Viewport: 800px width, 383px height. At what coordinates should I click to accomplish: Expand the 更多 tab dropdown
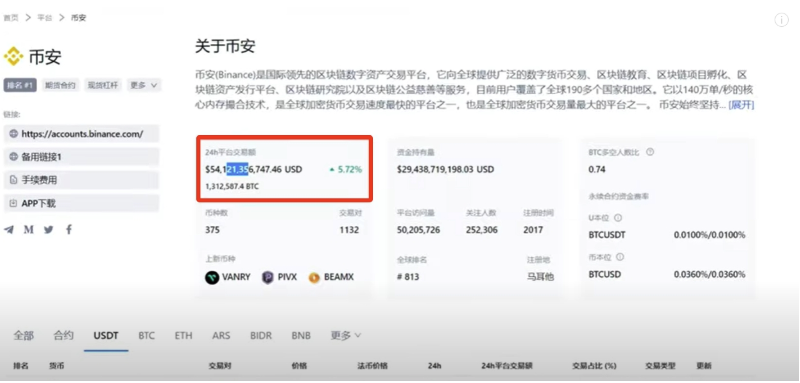click(346, 336)
